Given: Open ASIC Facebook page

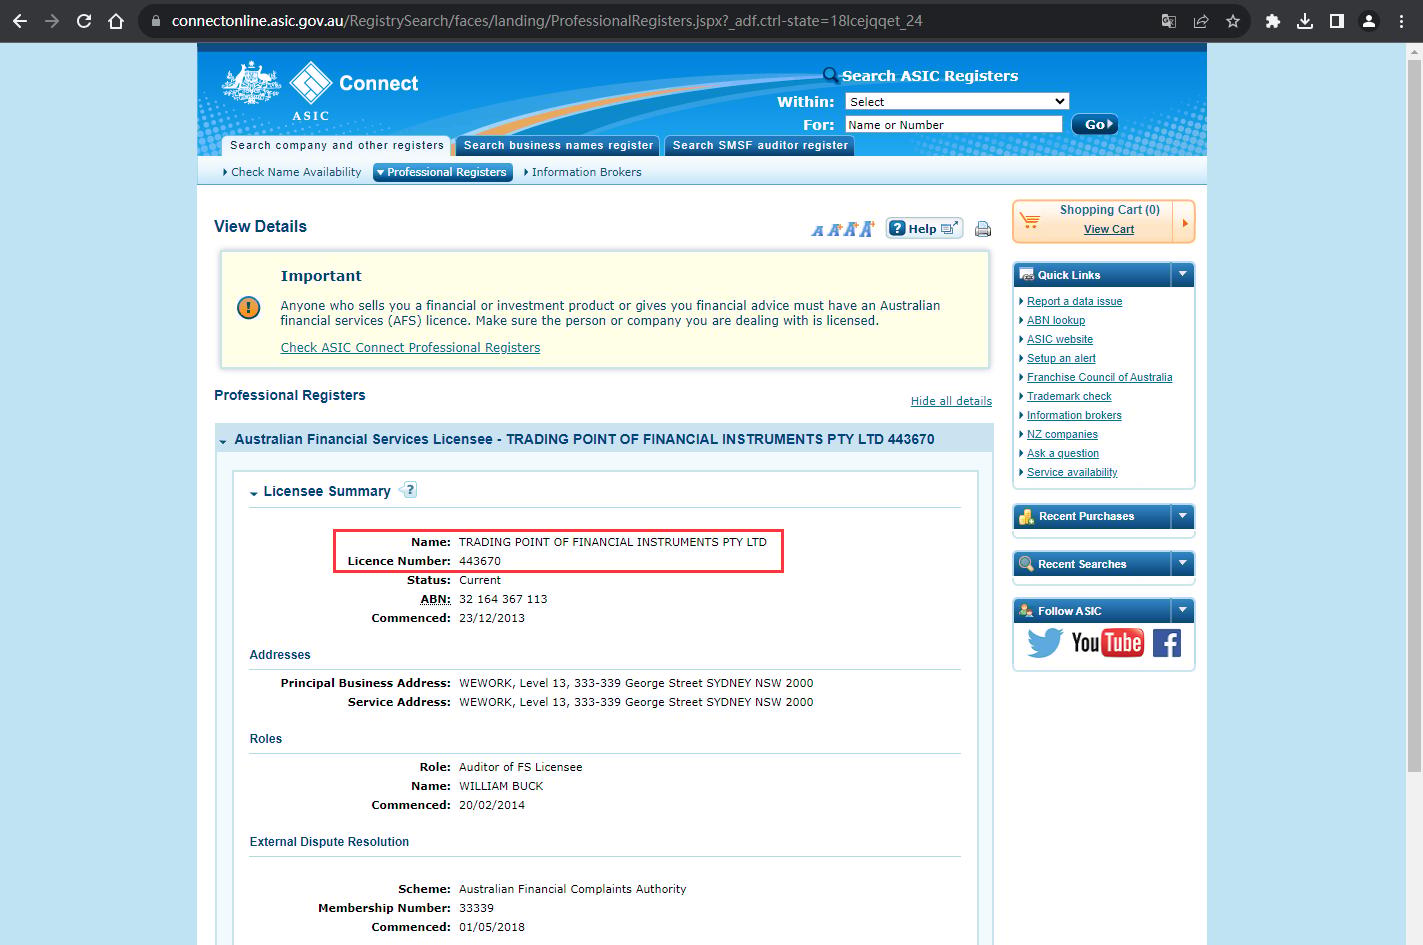Looking at the screenshot, I should click(1167, 642).
